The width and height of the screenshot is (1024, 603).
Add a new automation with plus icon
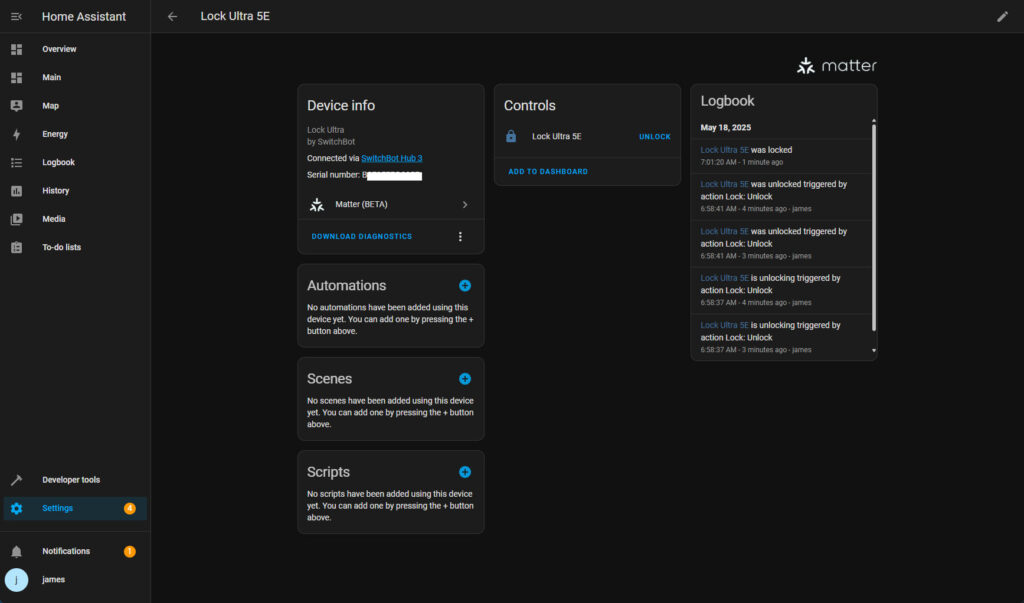click(x=464, y=286)
